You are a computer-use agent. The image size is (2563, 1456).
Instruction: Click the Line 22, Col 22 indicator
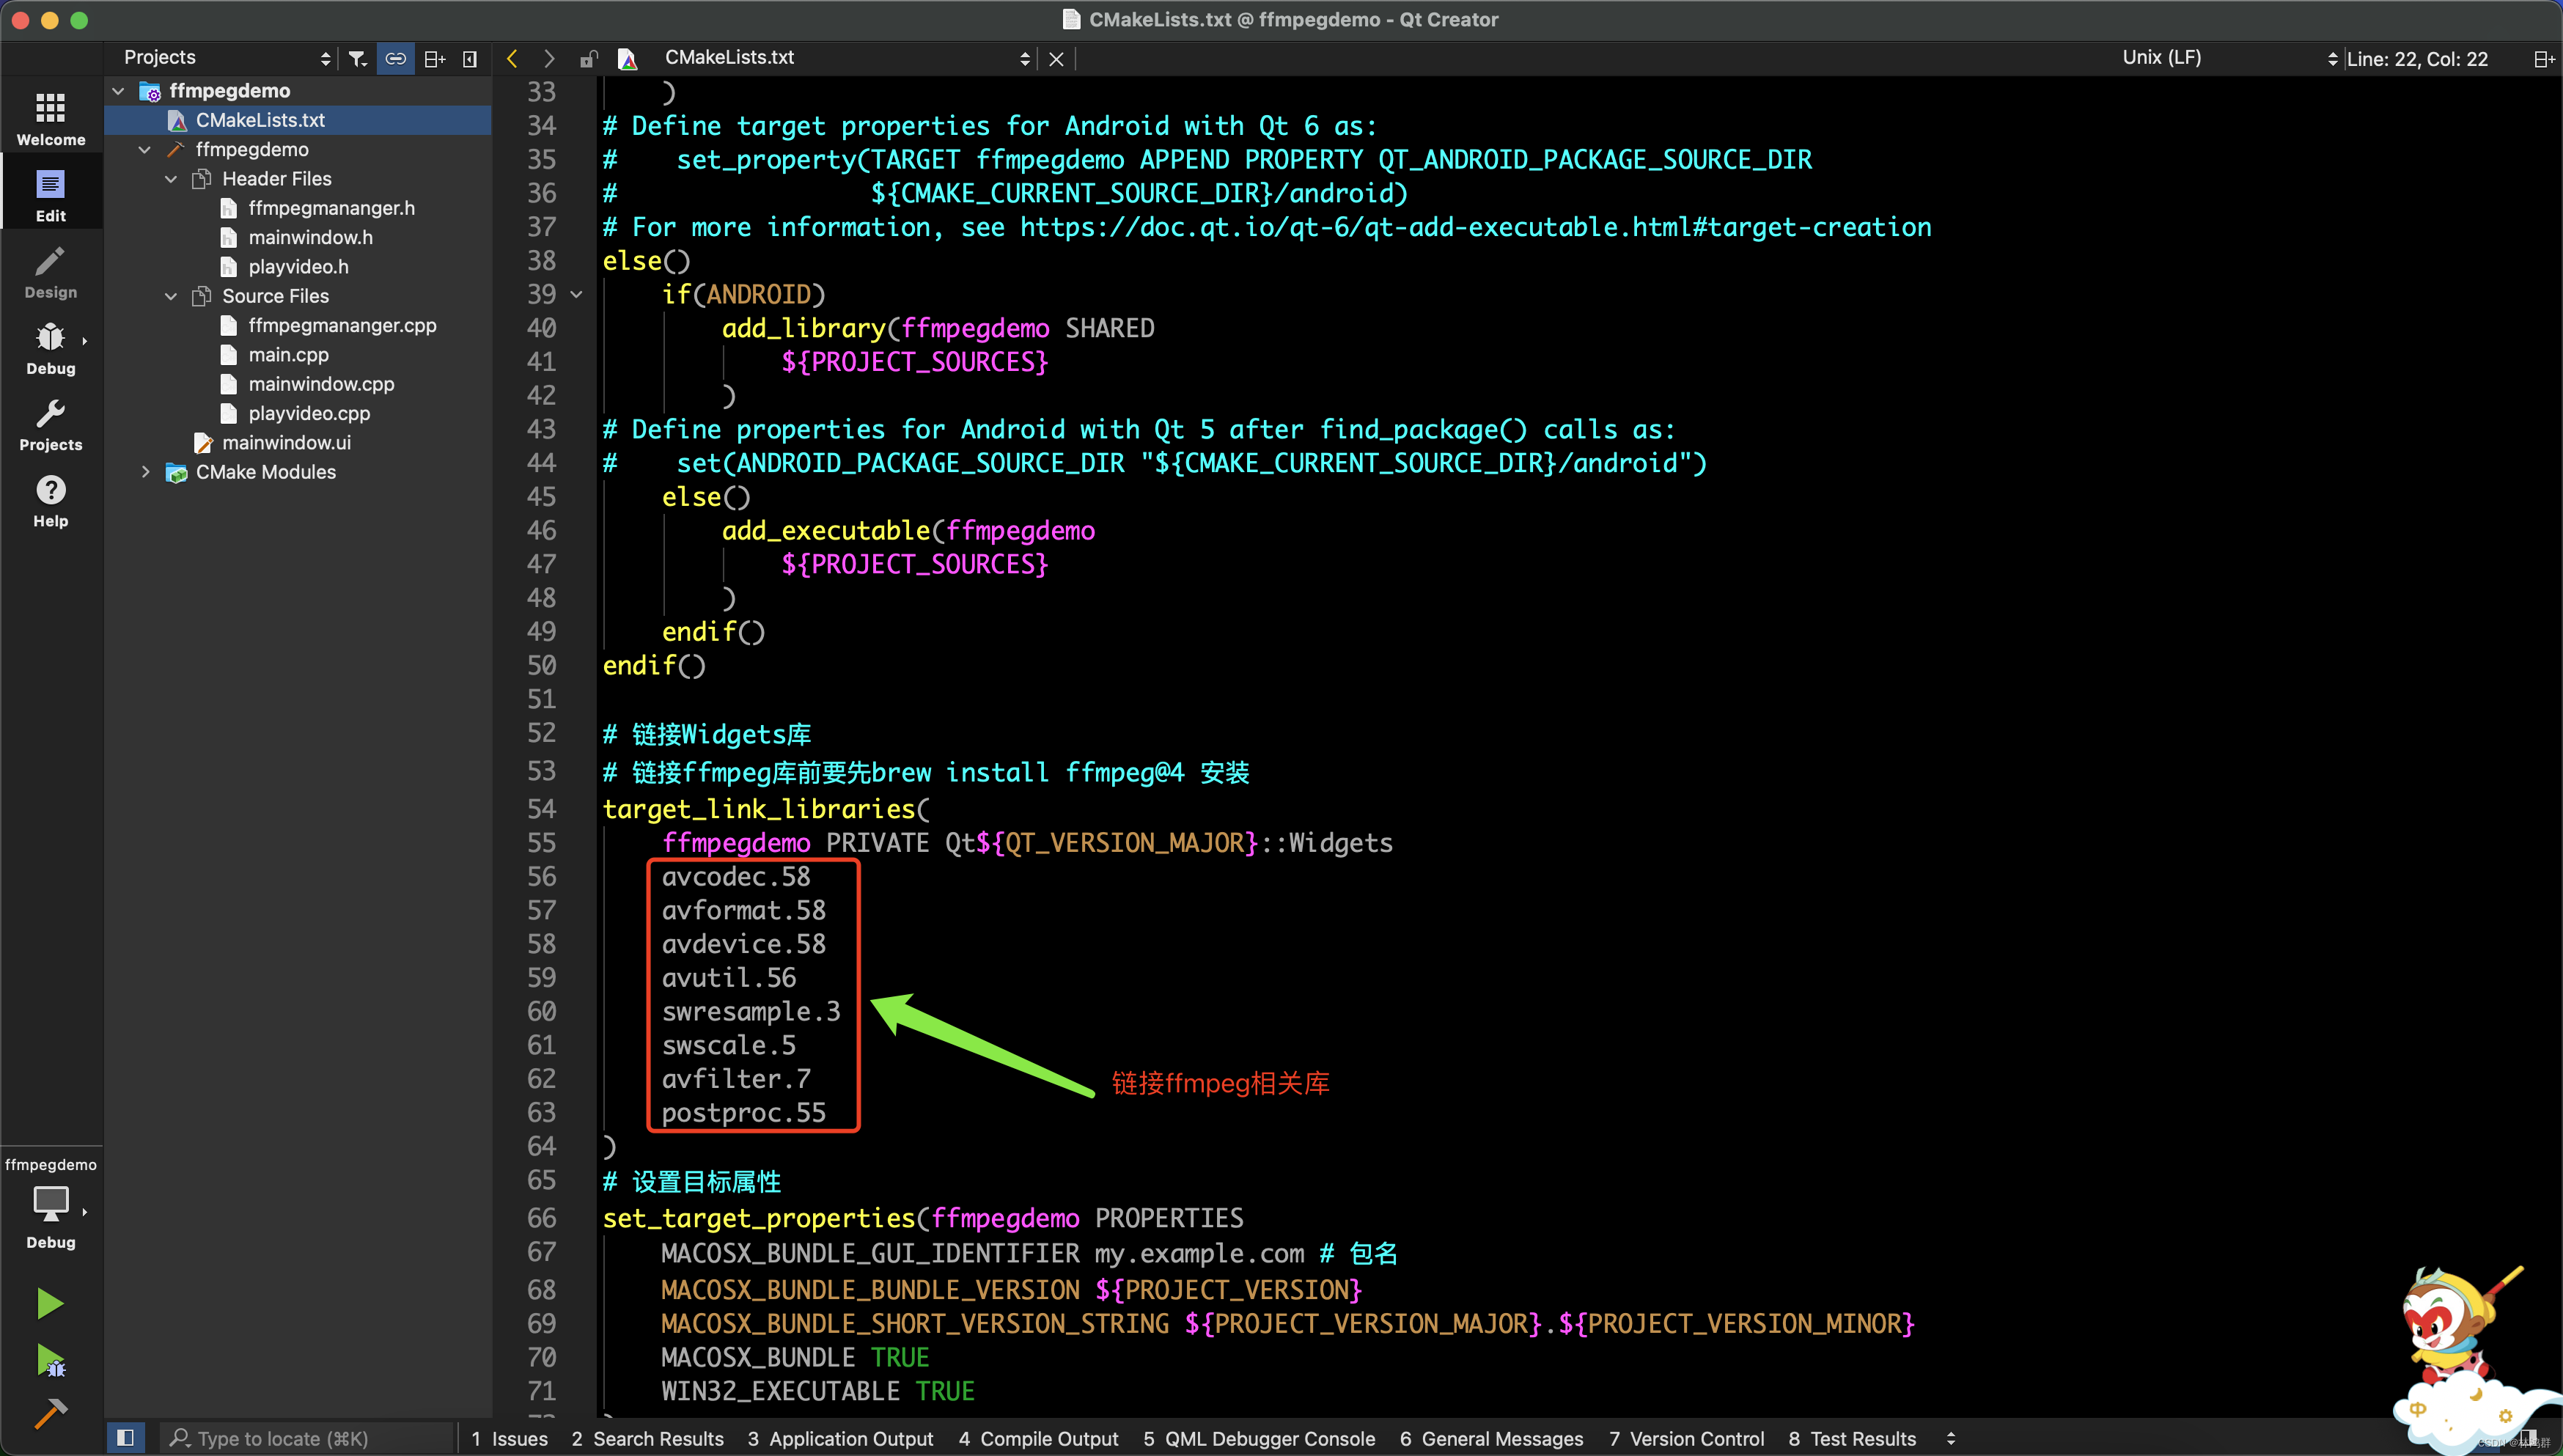(x=2416, y=59)
